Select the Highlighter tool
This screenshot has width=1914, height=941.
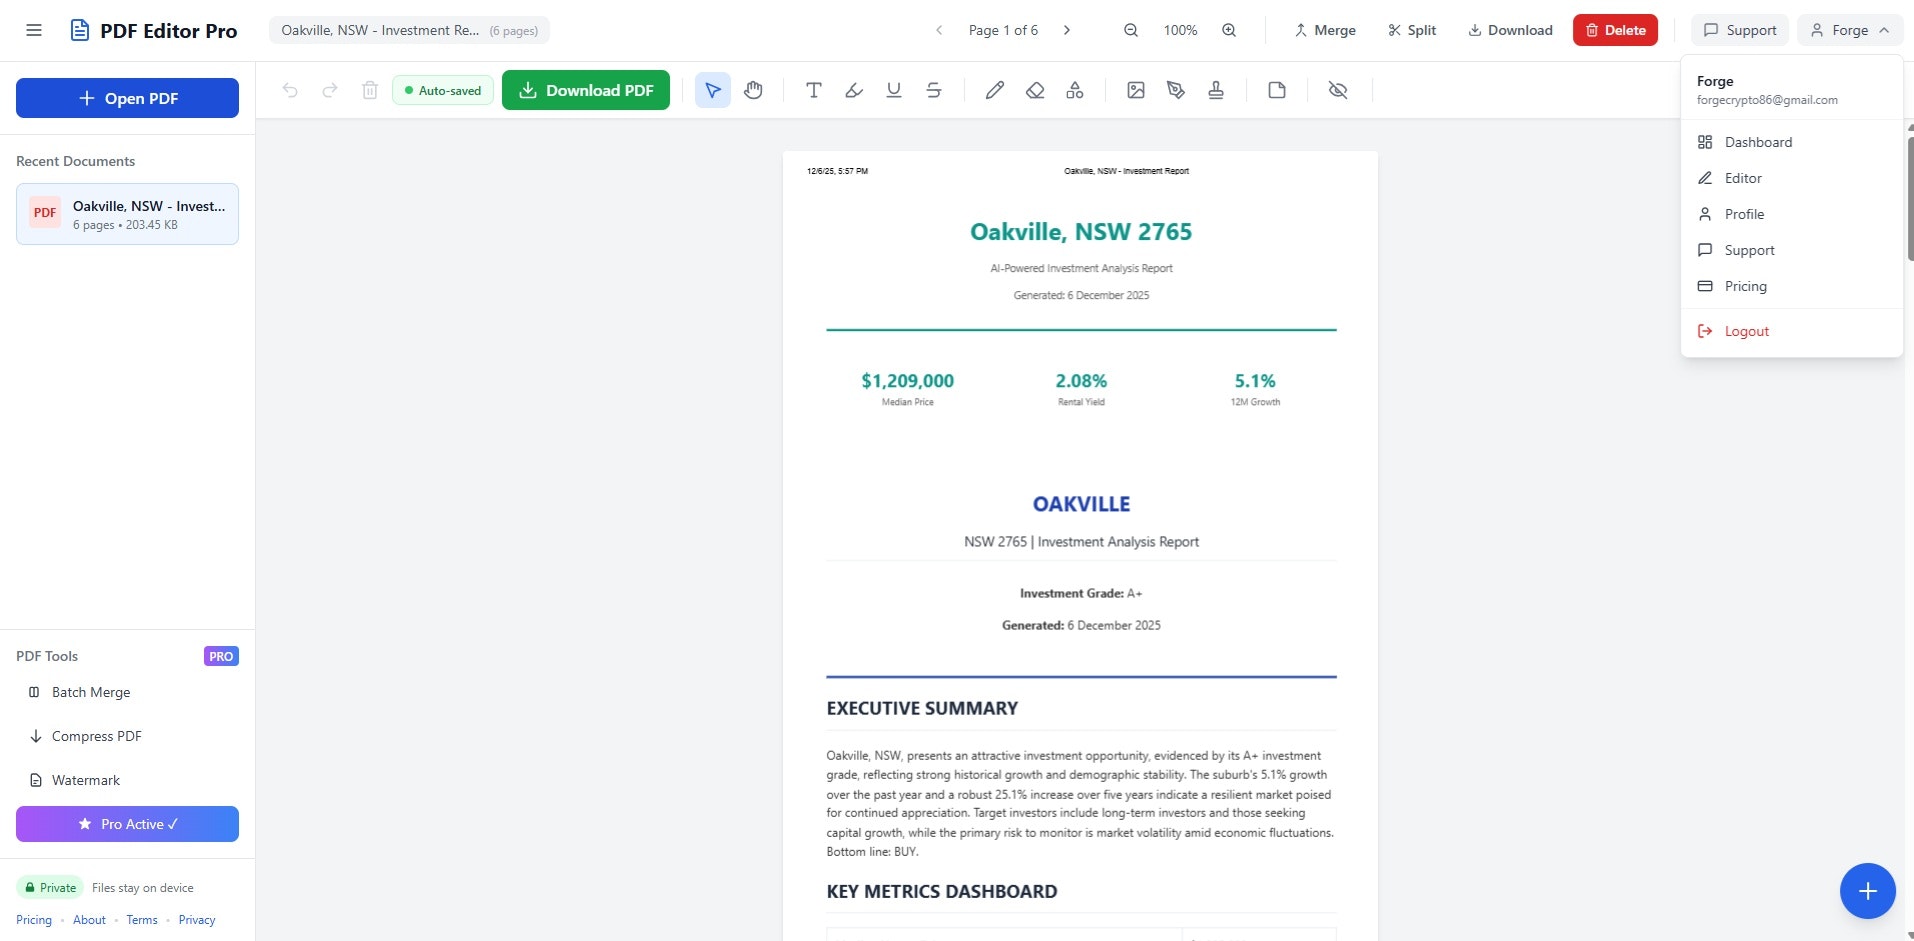tap(853, 90)
